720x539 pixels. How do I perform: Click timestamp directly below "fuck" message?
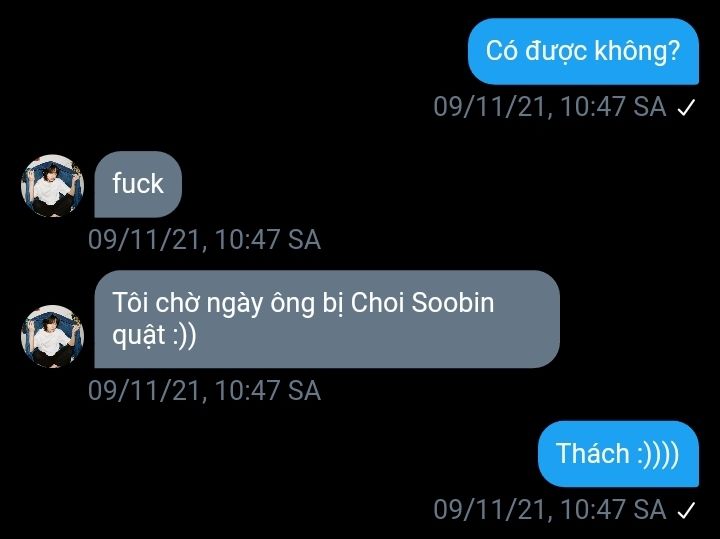pyautogui.click(x=204, y=240)
